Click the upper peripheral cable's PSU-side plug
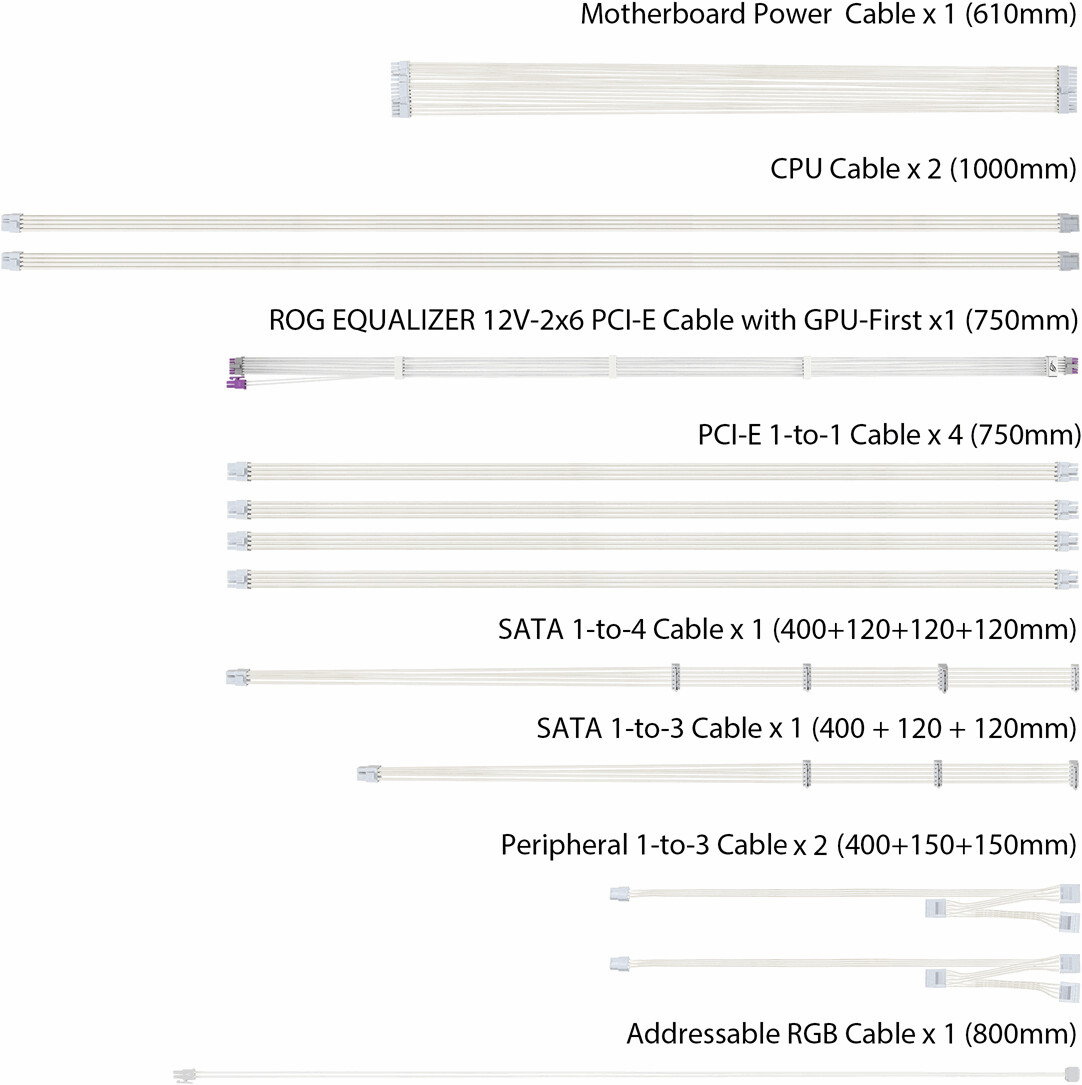The width and height of the screenshot is (1082, 1085). pyautogui.click(x=619, y=894)
